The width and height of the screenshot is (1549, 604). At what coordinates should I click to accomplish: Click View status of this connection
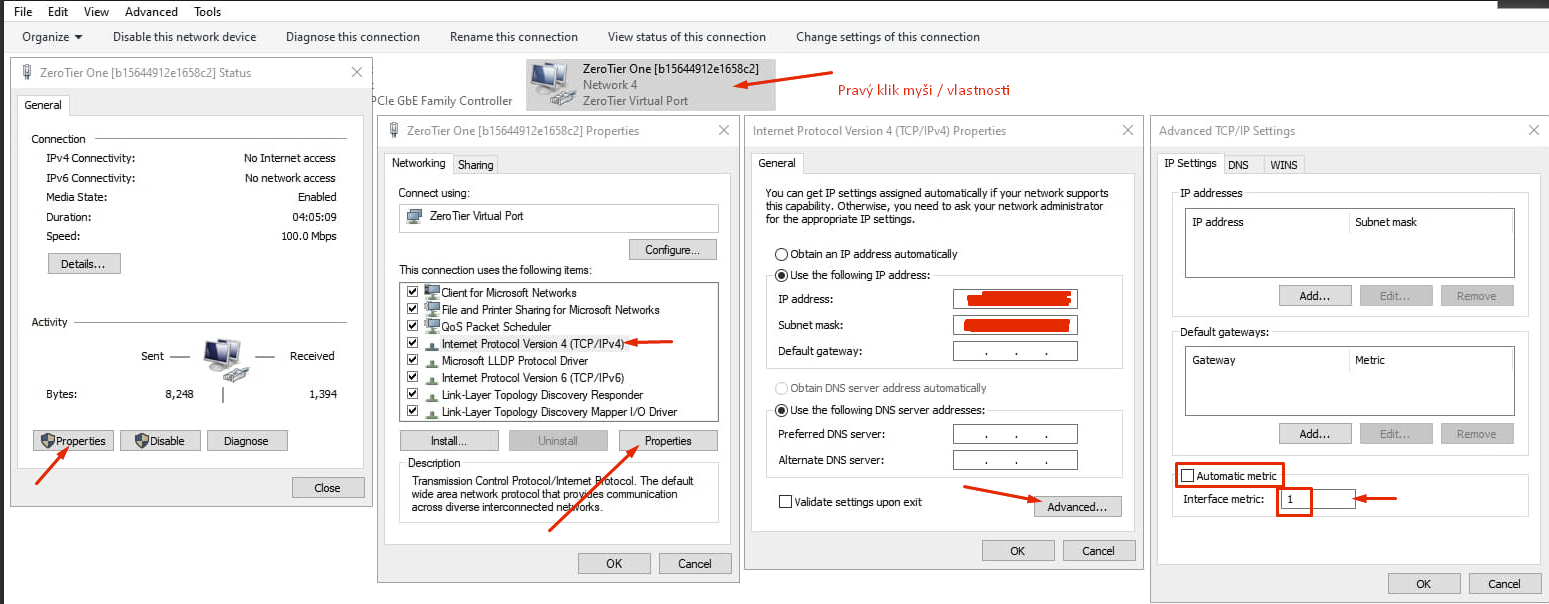(687, 37)
